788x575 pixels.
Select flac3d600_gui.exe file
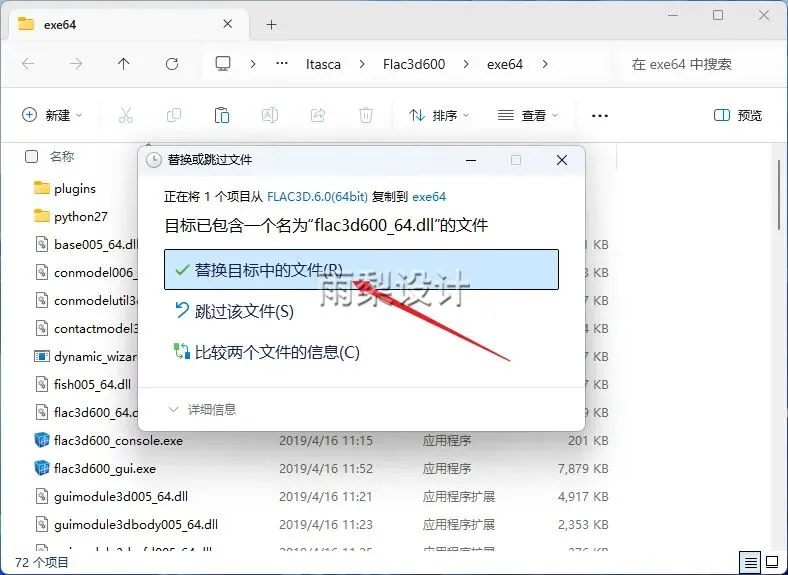coord(105,469)
